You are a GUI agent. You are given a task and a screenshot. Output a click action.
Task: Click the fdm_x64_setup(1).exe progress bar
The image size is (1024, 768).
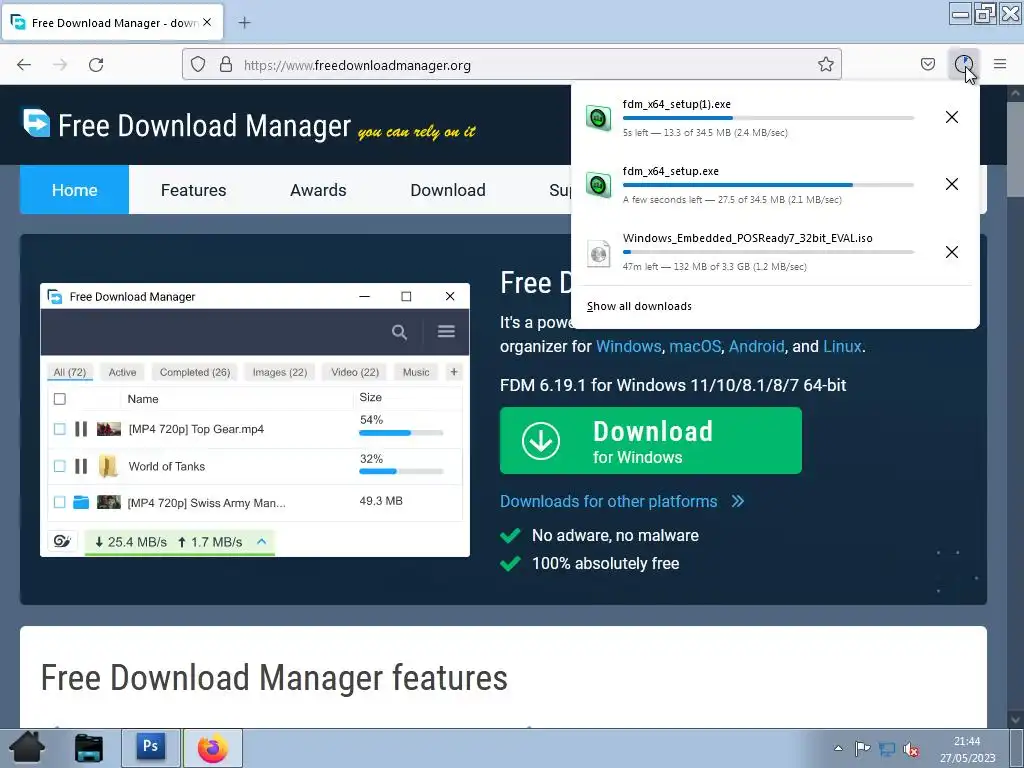click(x=768, y=118)
